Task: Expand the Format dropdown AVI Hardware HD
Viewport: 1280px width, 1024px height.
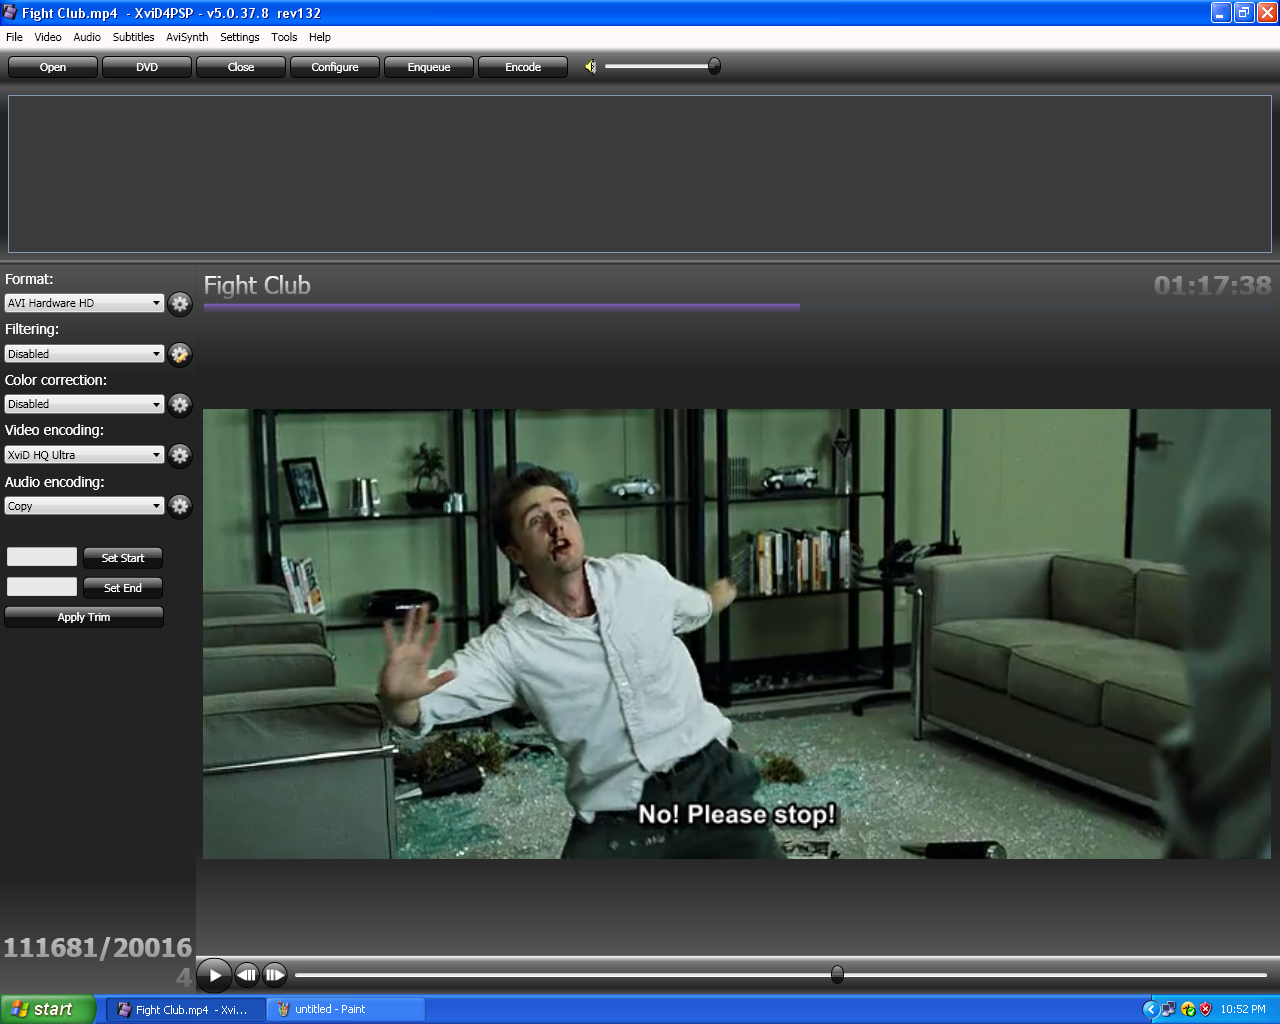Action: (x=84, y=303)
